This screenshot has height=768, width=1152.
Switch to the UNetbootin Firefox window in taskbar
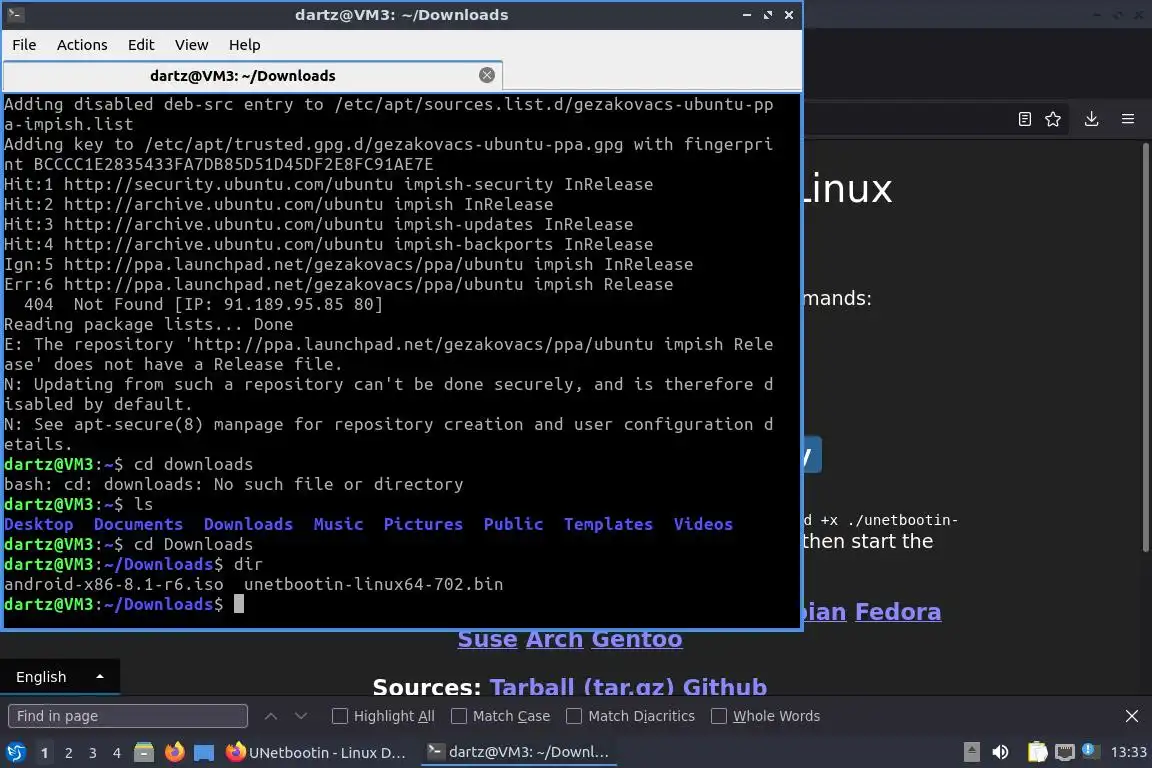(316, 753)
